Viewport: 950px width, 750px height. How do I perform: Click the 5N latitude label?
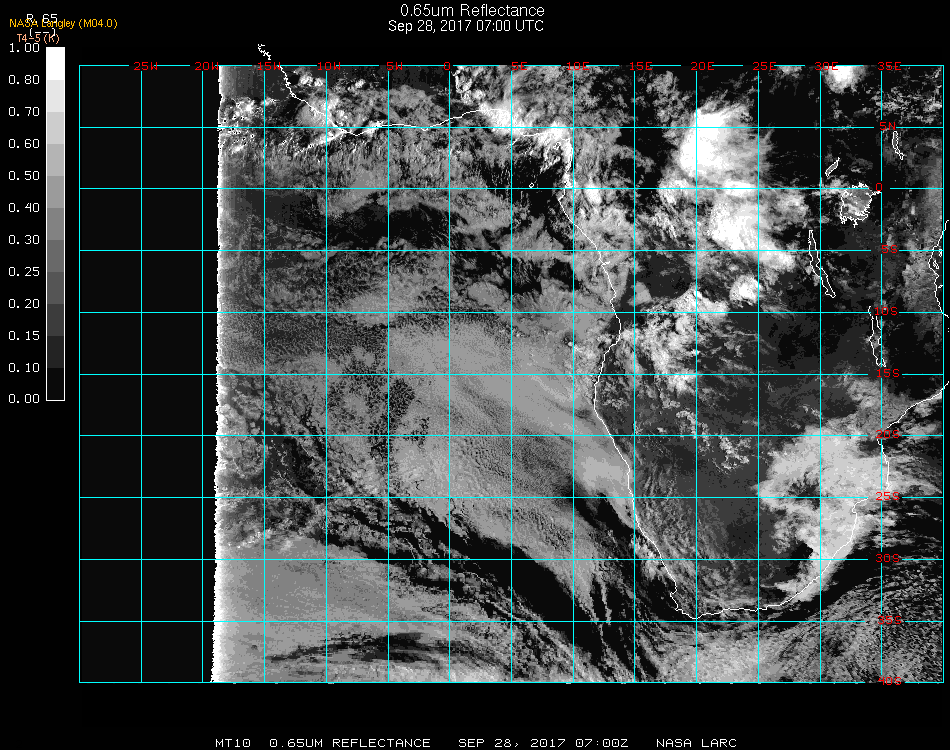(888, 126)
